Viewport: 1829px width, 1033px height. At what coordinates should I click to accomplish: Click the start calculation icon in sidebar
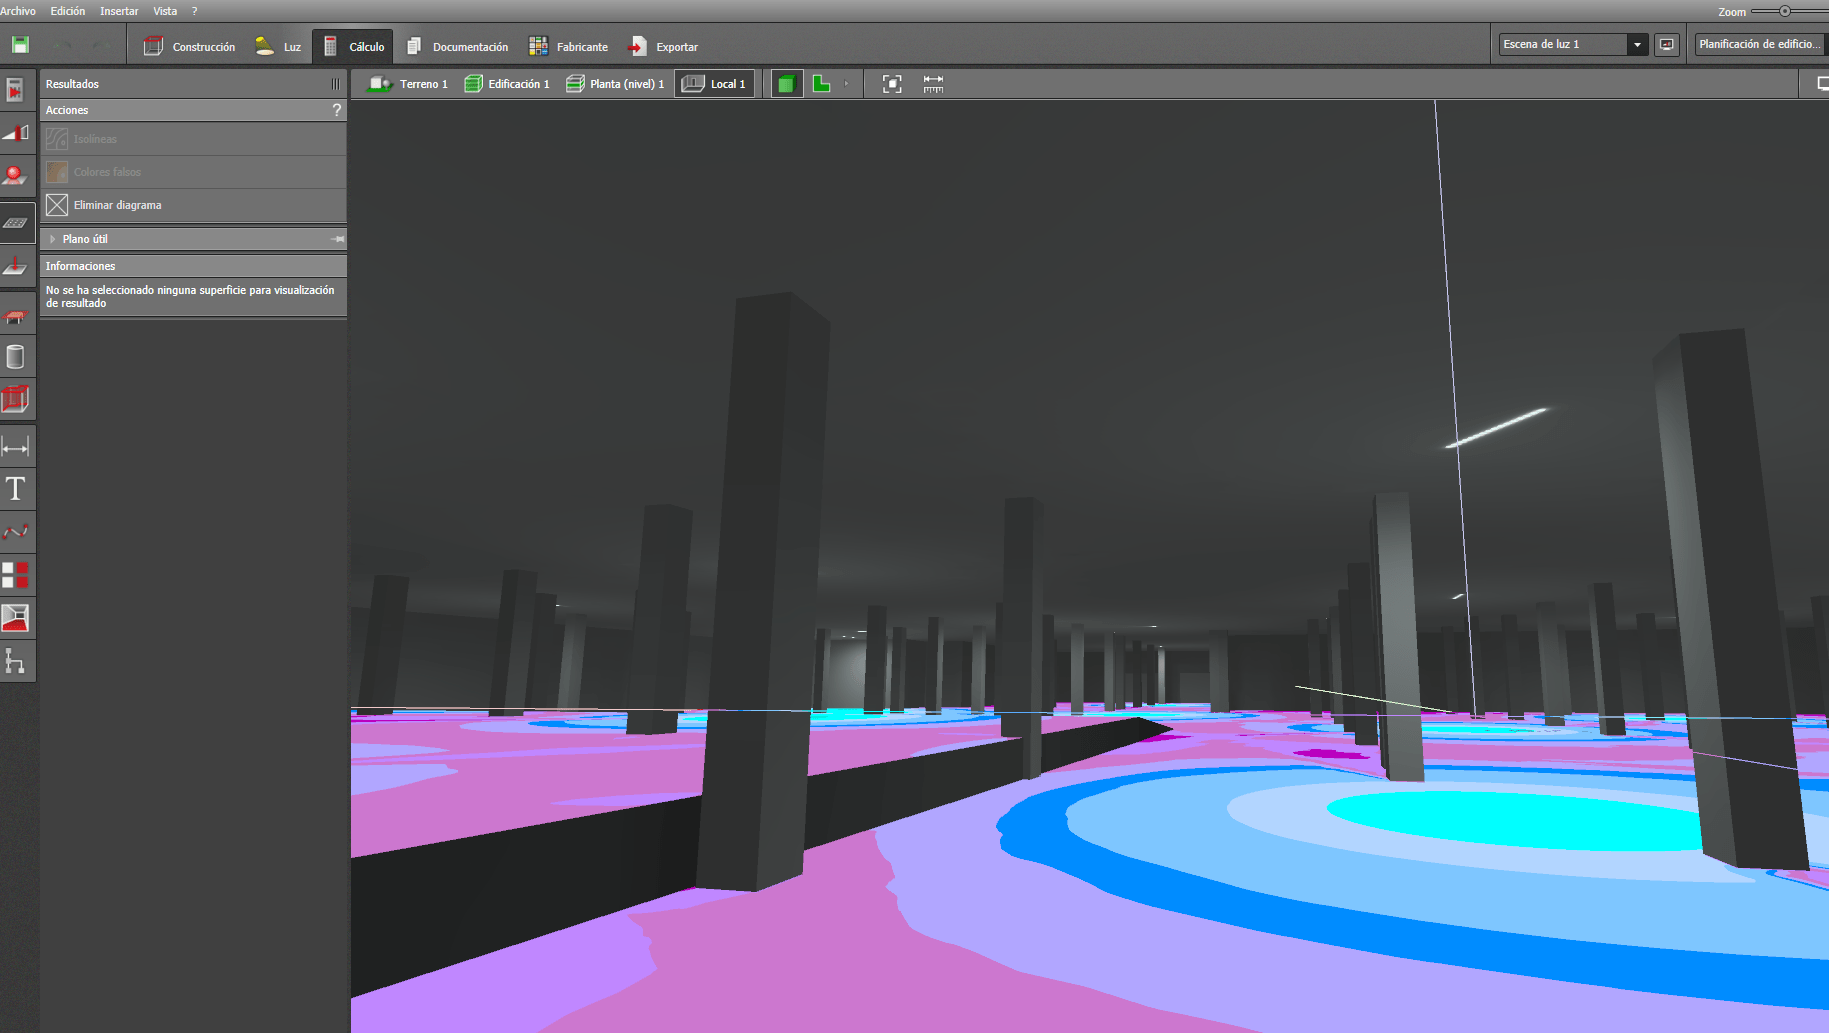coord(16,91)
